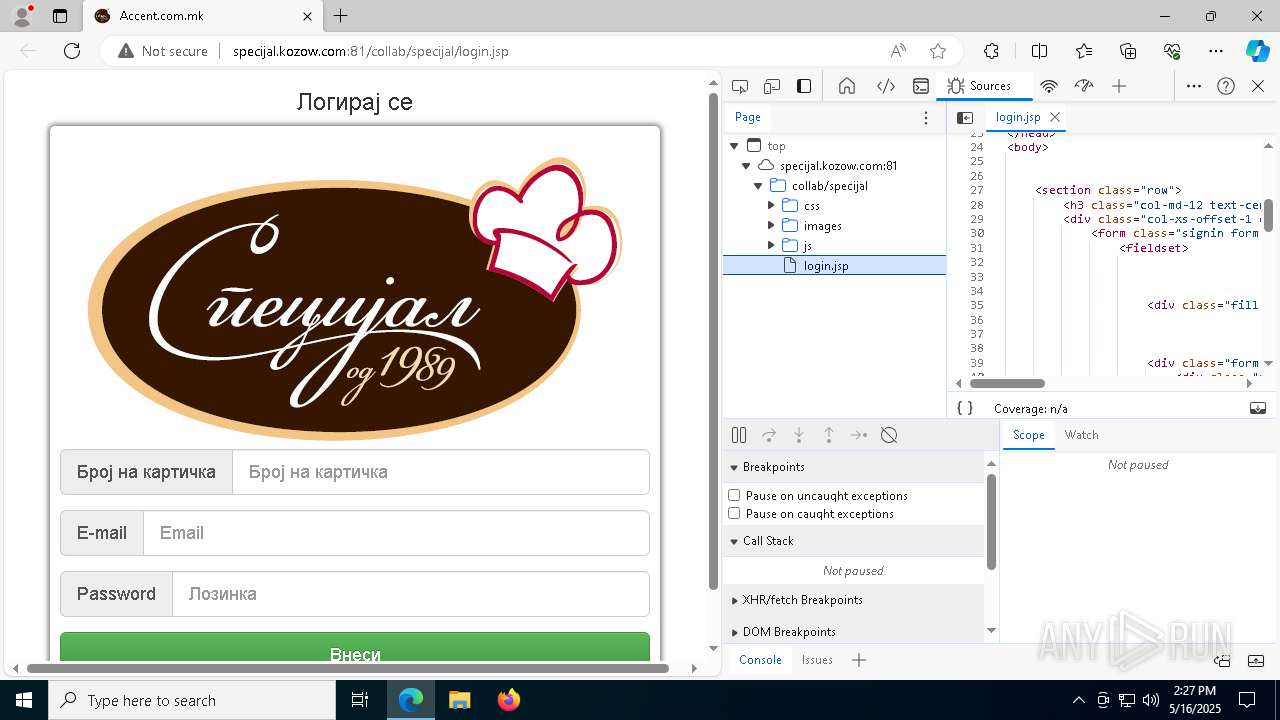Open Windows Start menu
The image size is (1280, 720).
click(23, 700)
